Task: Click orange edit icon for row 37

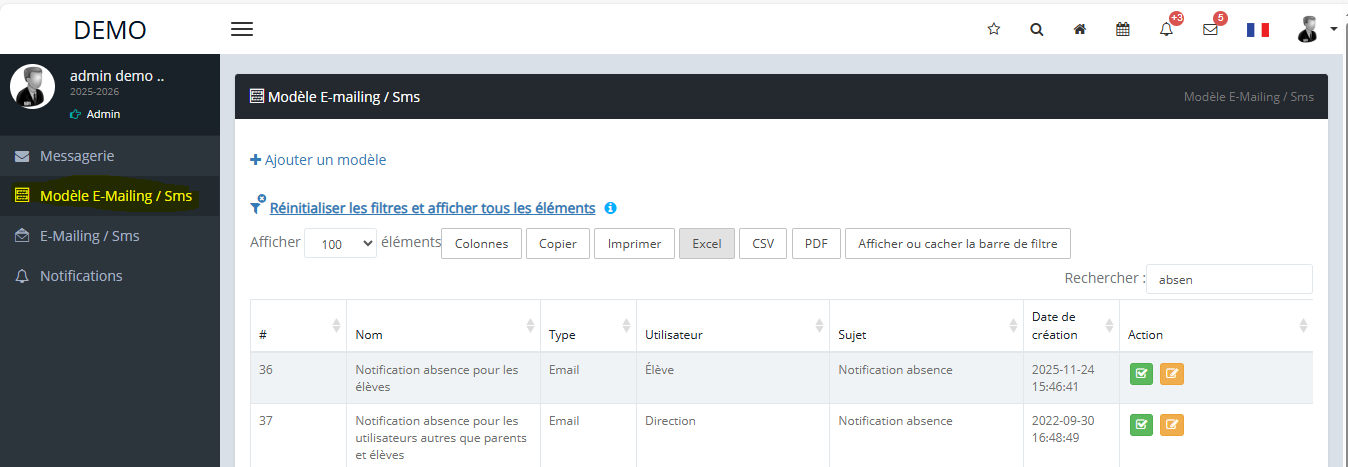Action: pyautogui.click(x=1172, y=425)
